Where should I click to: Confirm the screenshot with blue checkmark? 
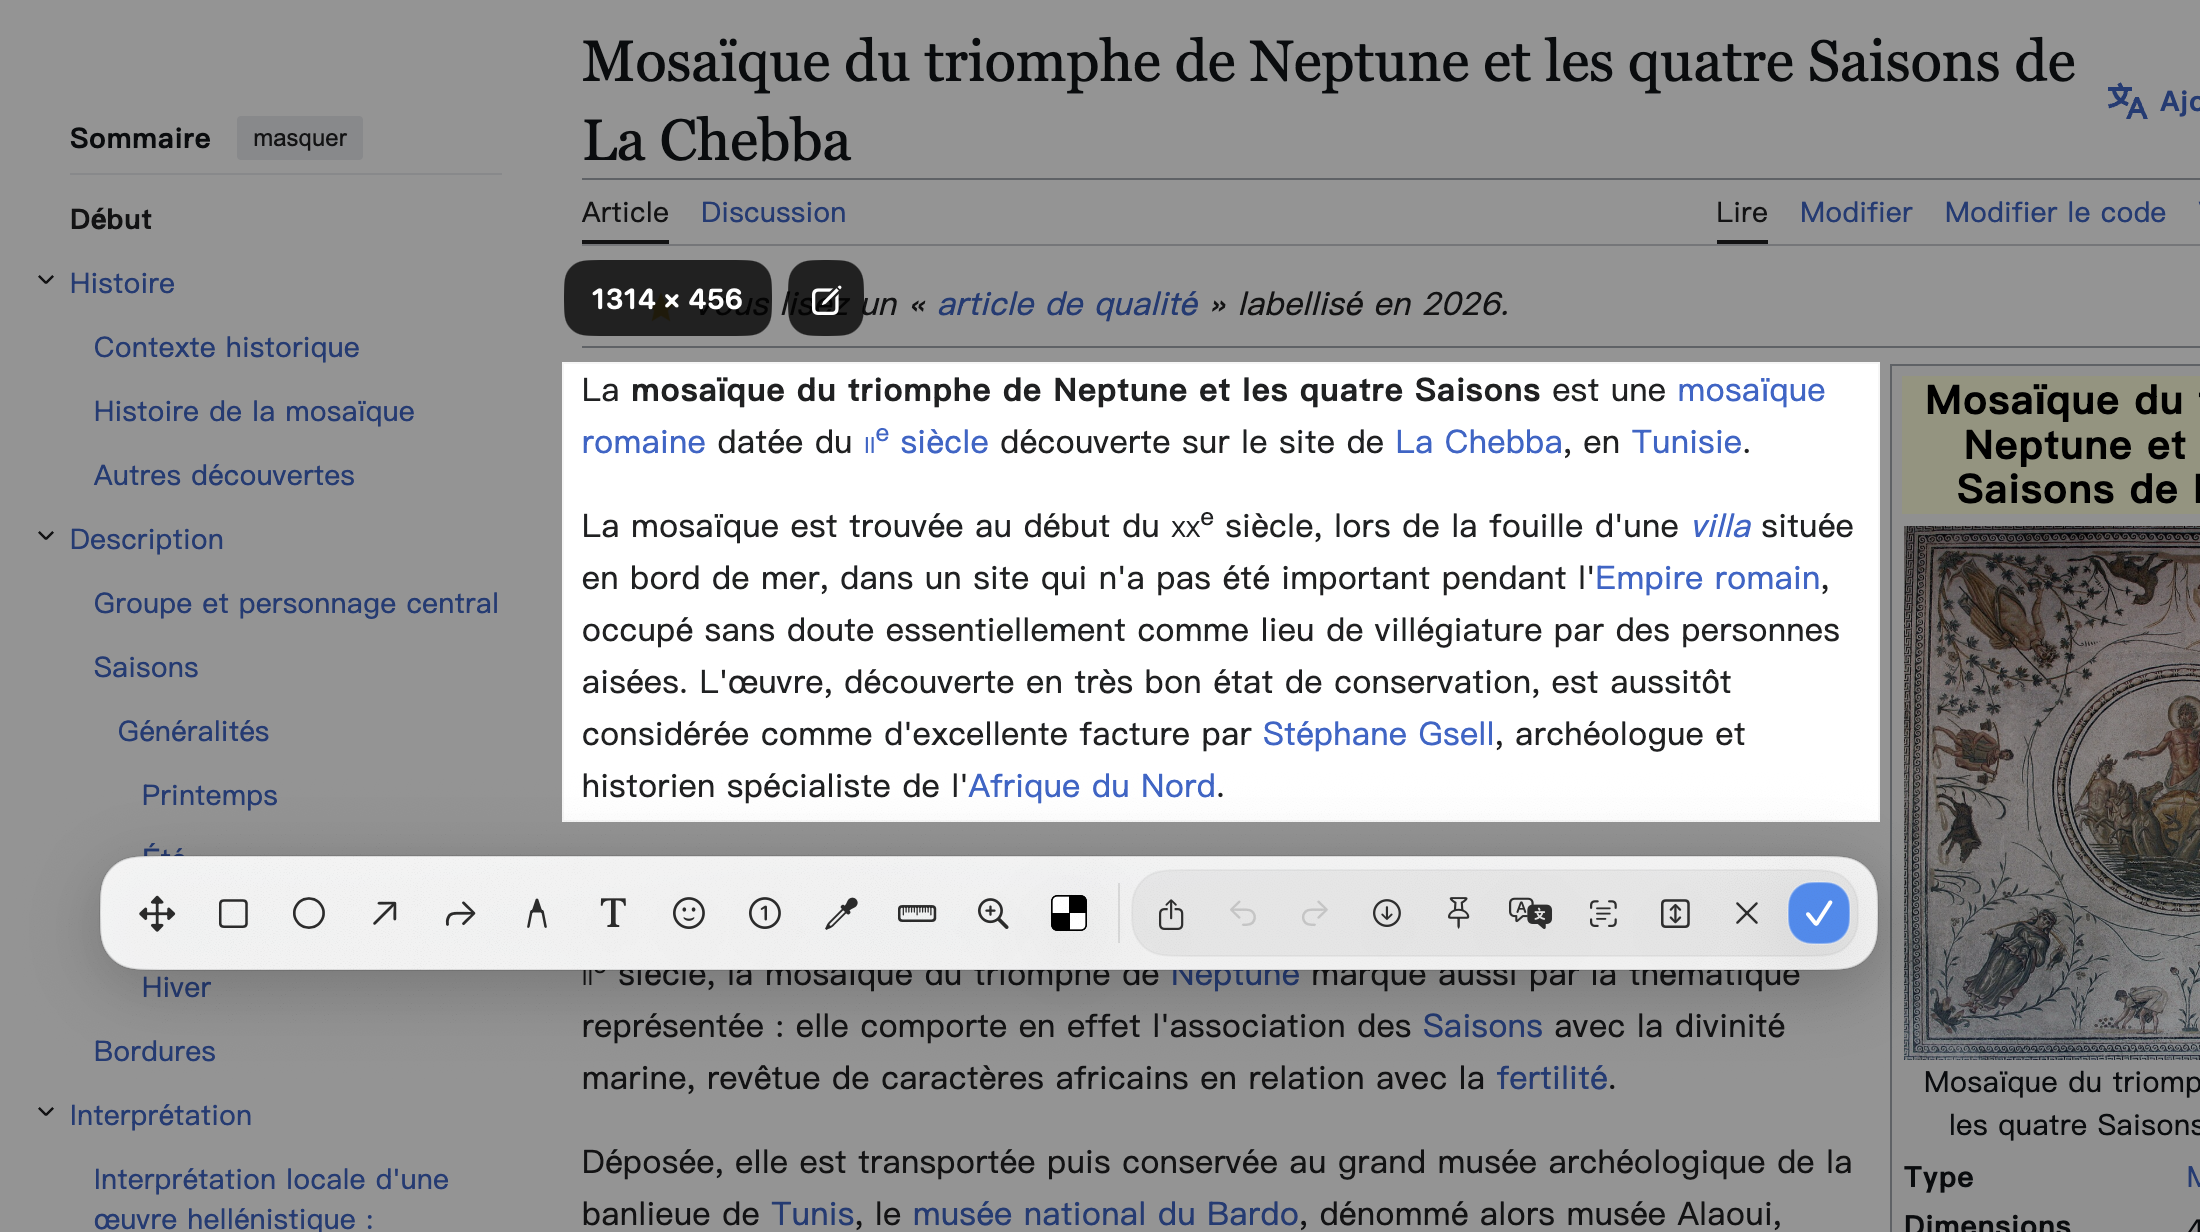click(x=1819, y=913)
